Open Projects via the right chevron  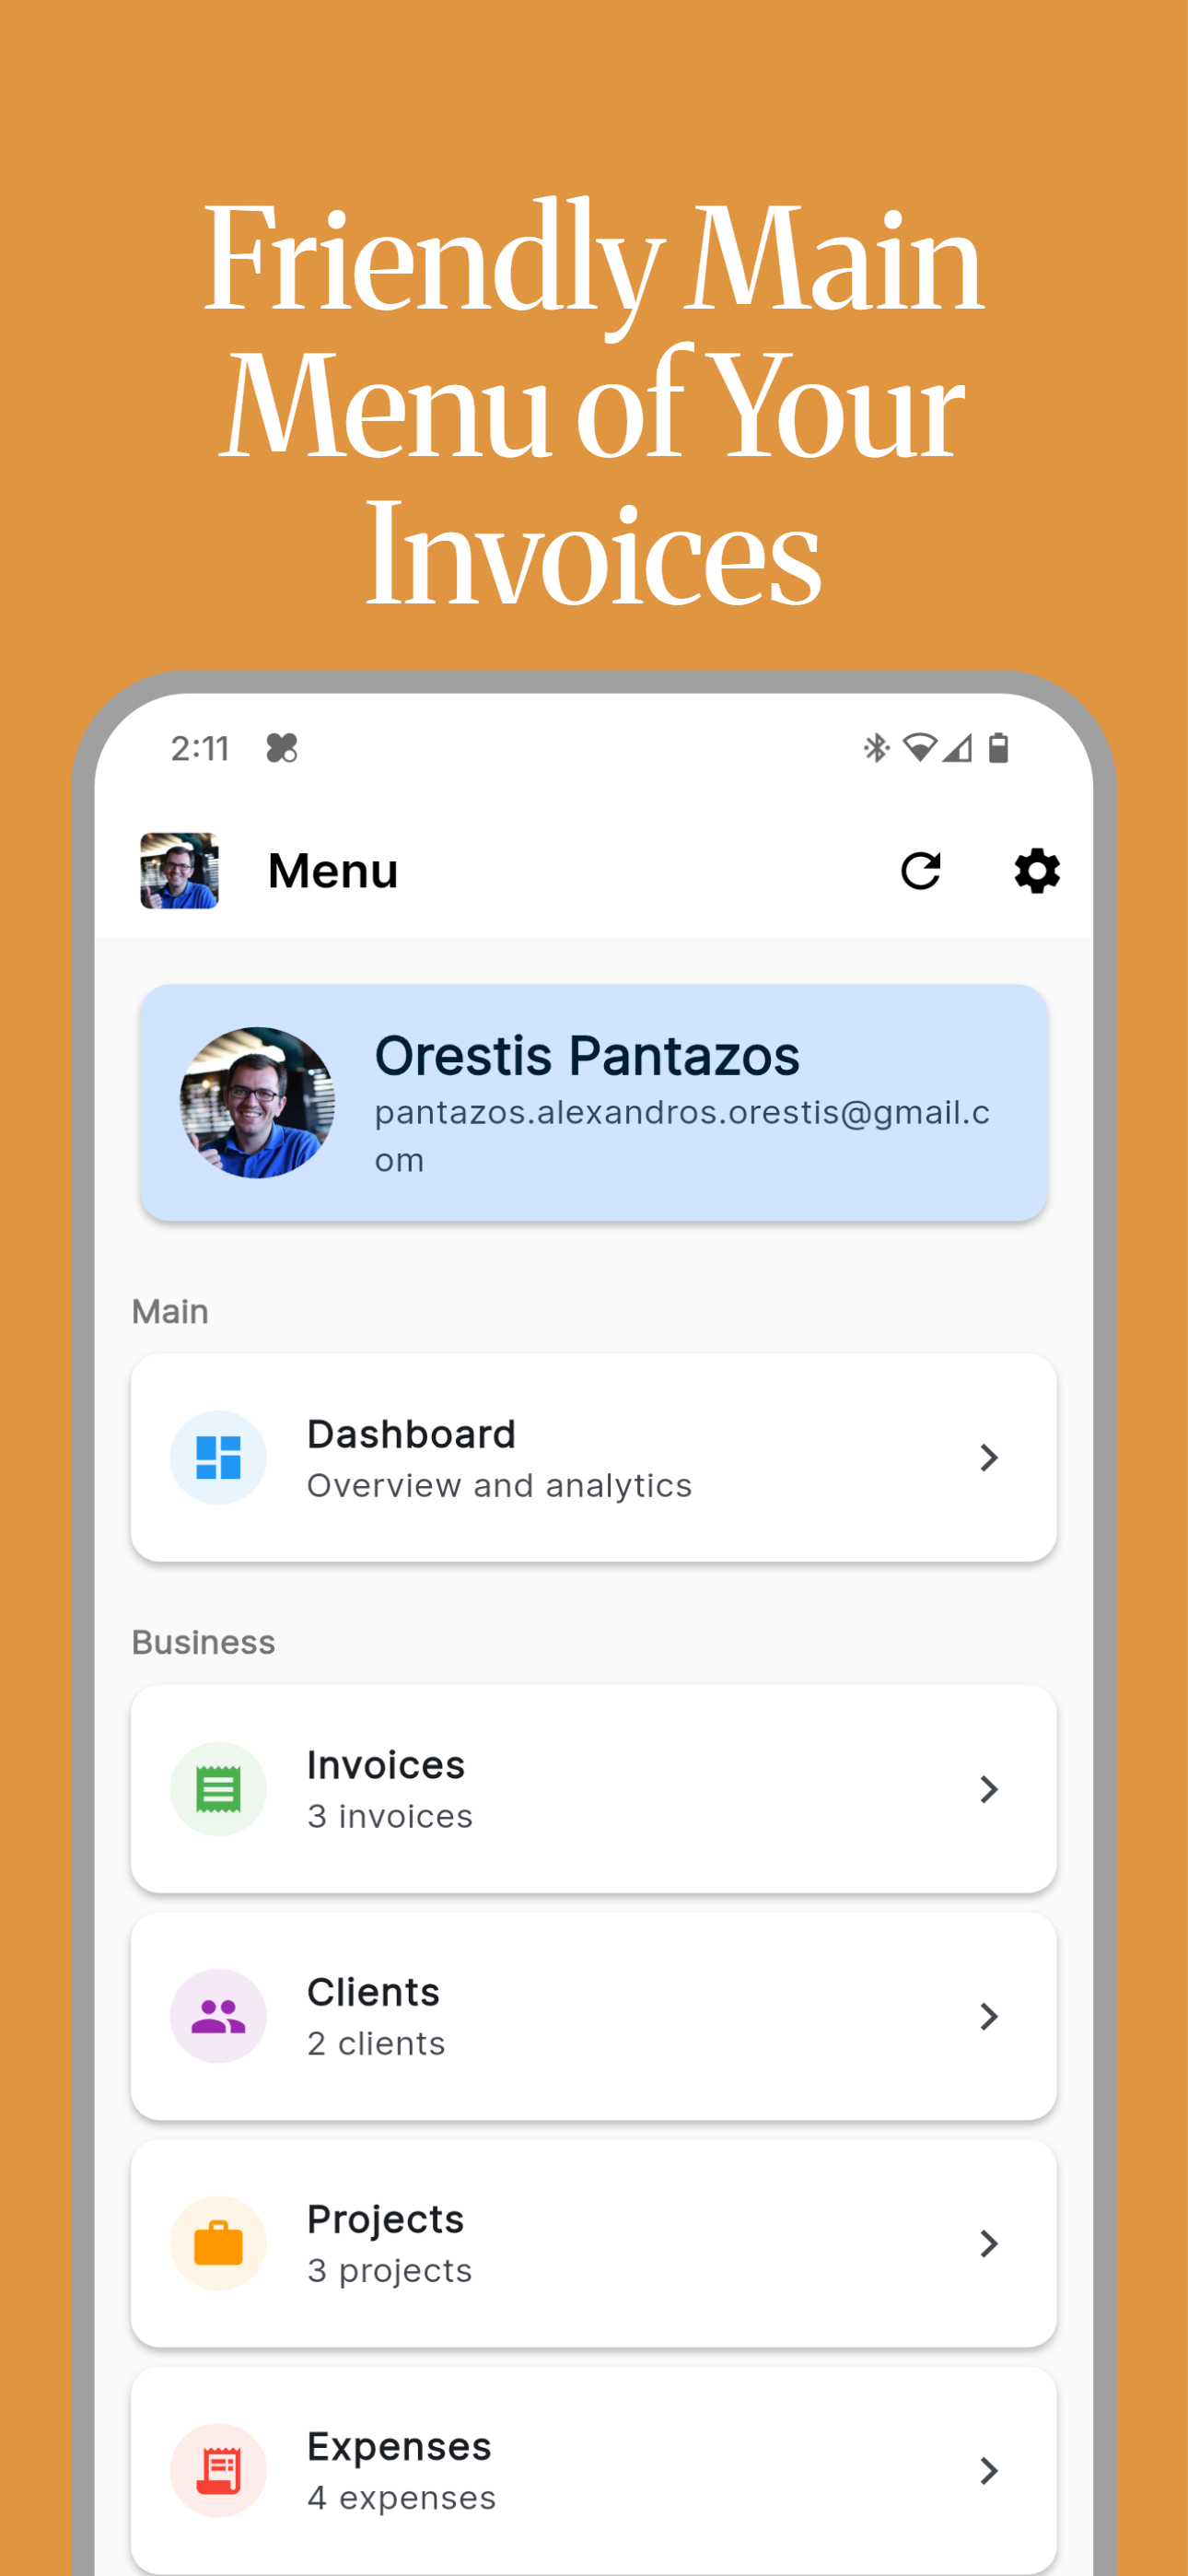pos(989,2243)
